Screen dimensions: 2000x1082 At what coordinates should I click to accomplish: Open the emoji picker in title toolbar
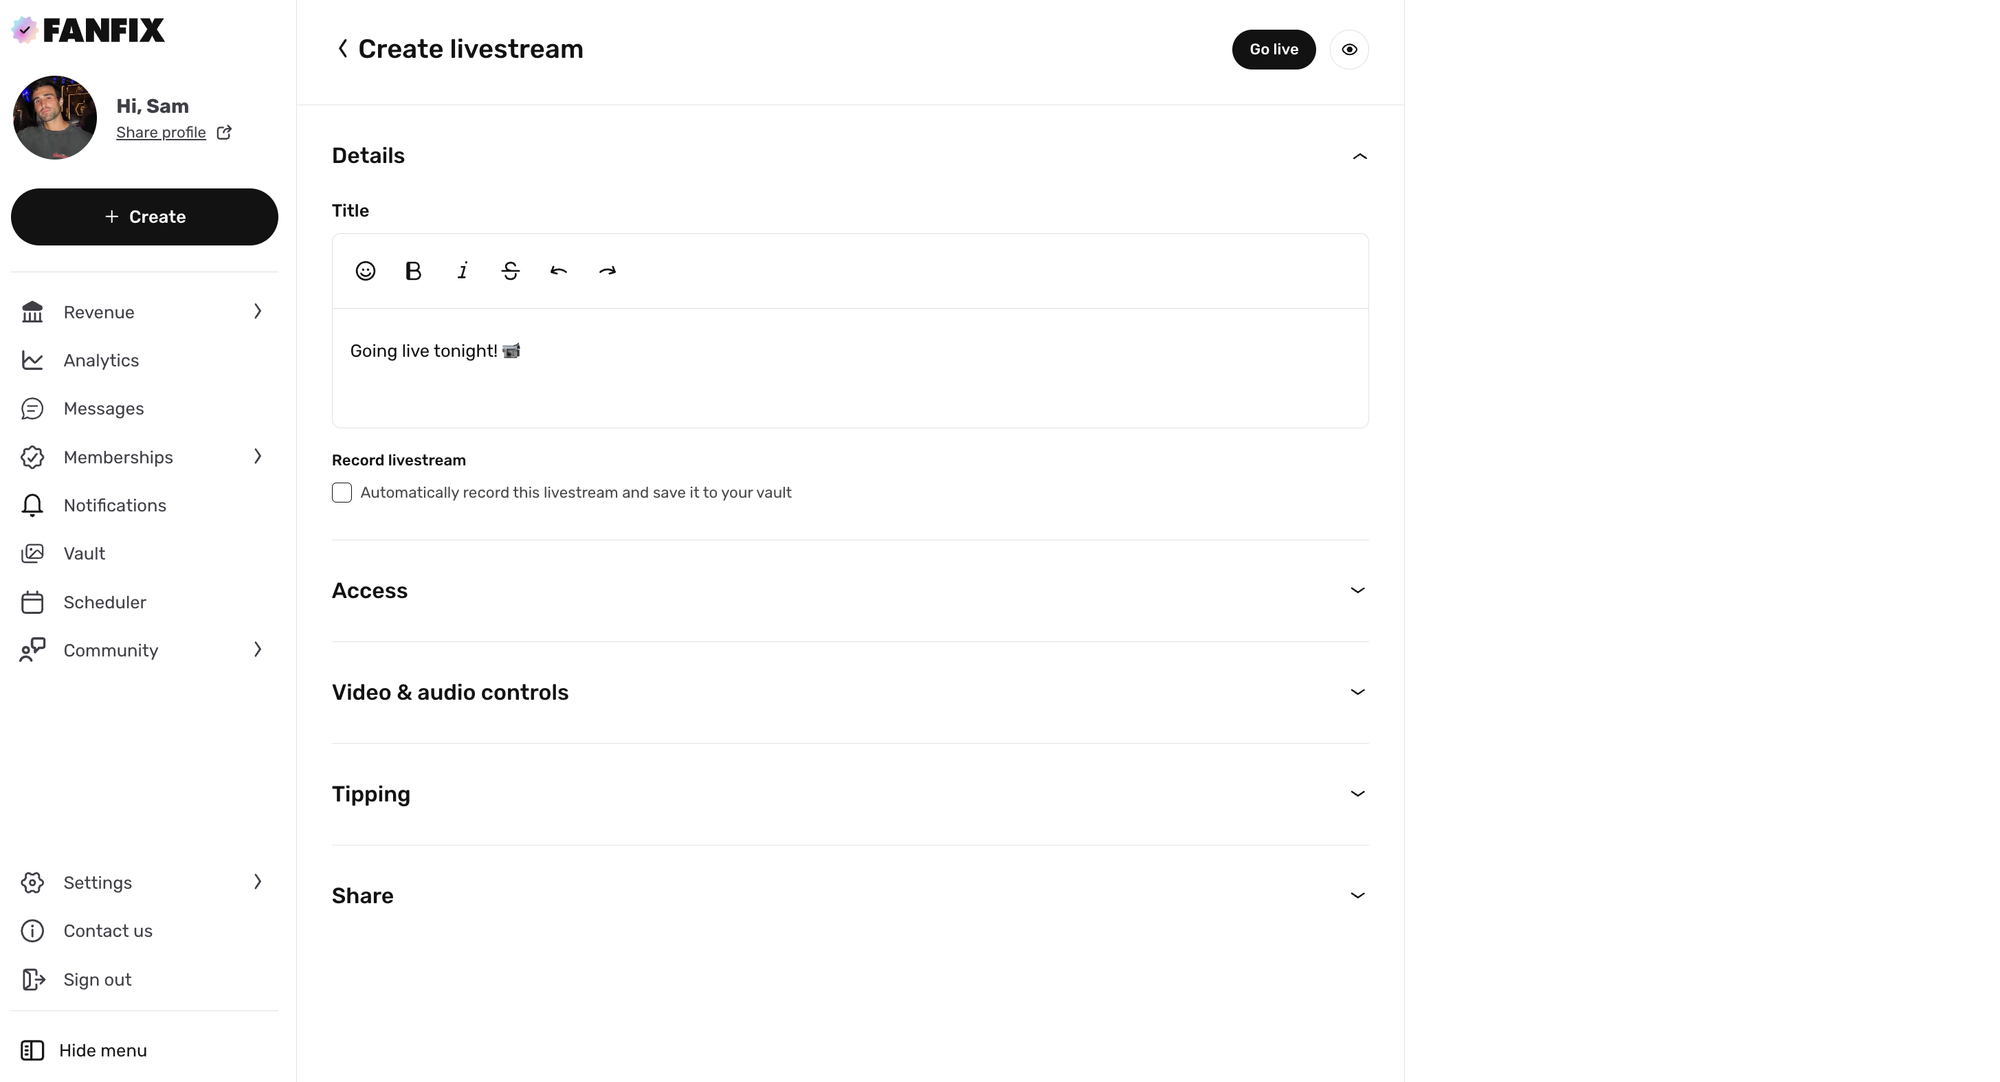pyautogui.click(x=365, y=271)
